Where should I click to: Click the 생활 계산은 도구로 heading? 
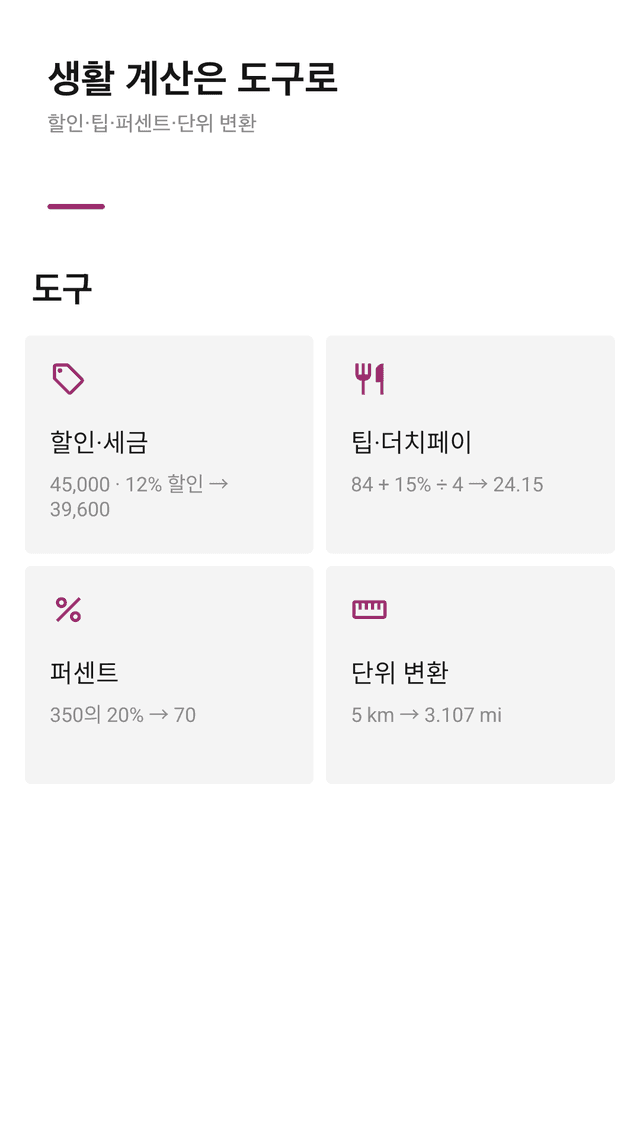[192, 78]
